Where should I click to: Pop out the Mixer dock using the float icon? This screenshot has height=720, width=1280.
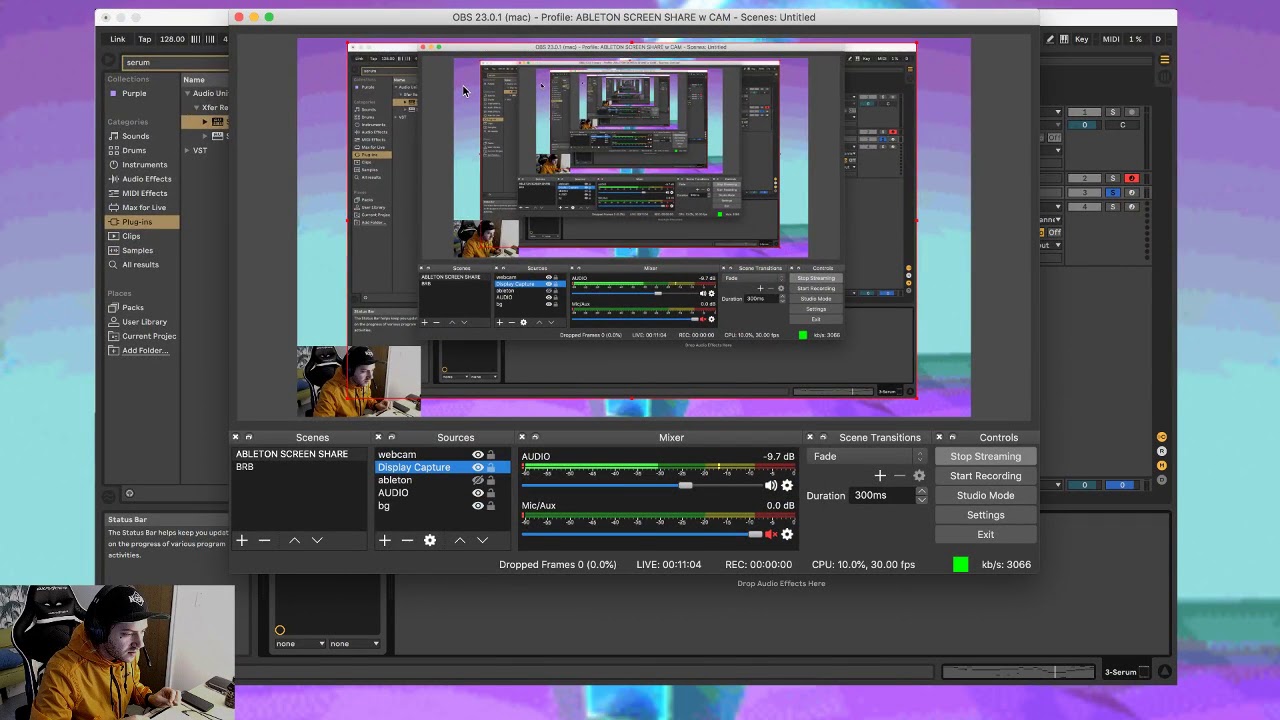[535, 437]
